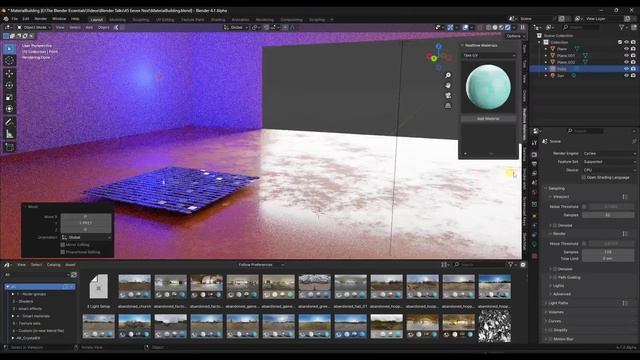Click the blue Z axis gizmo circle
Viewport: 640px width, 360px height.
pyautogui.click(x=439, y=47)
